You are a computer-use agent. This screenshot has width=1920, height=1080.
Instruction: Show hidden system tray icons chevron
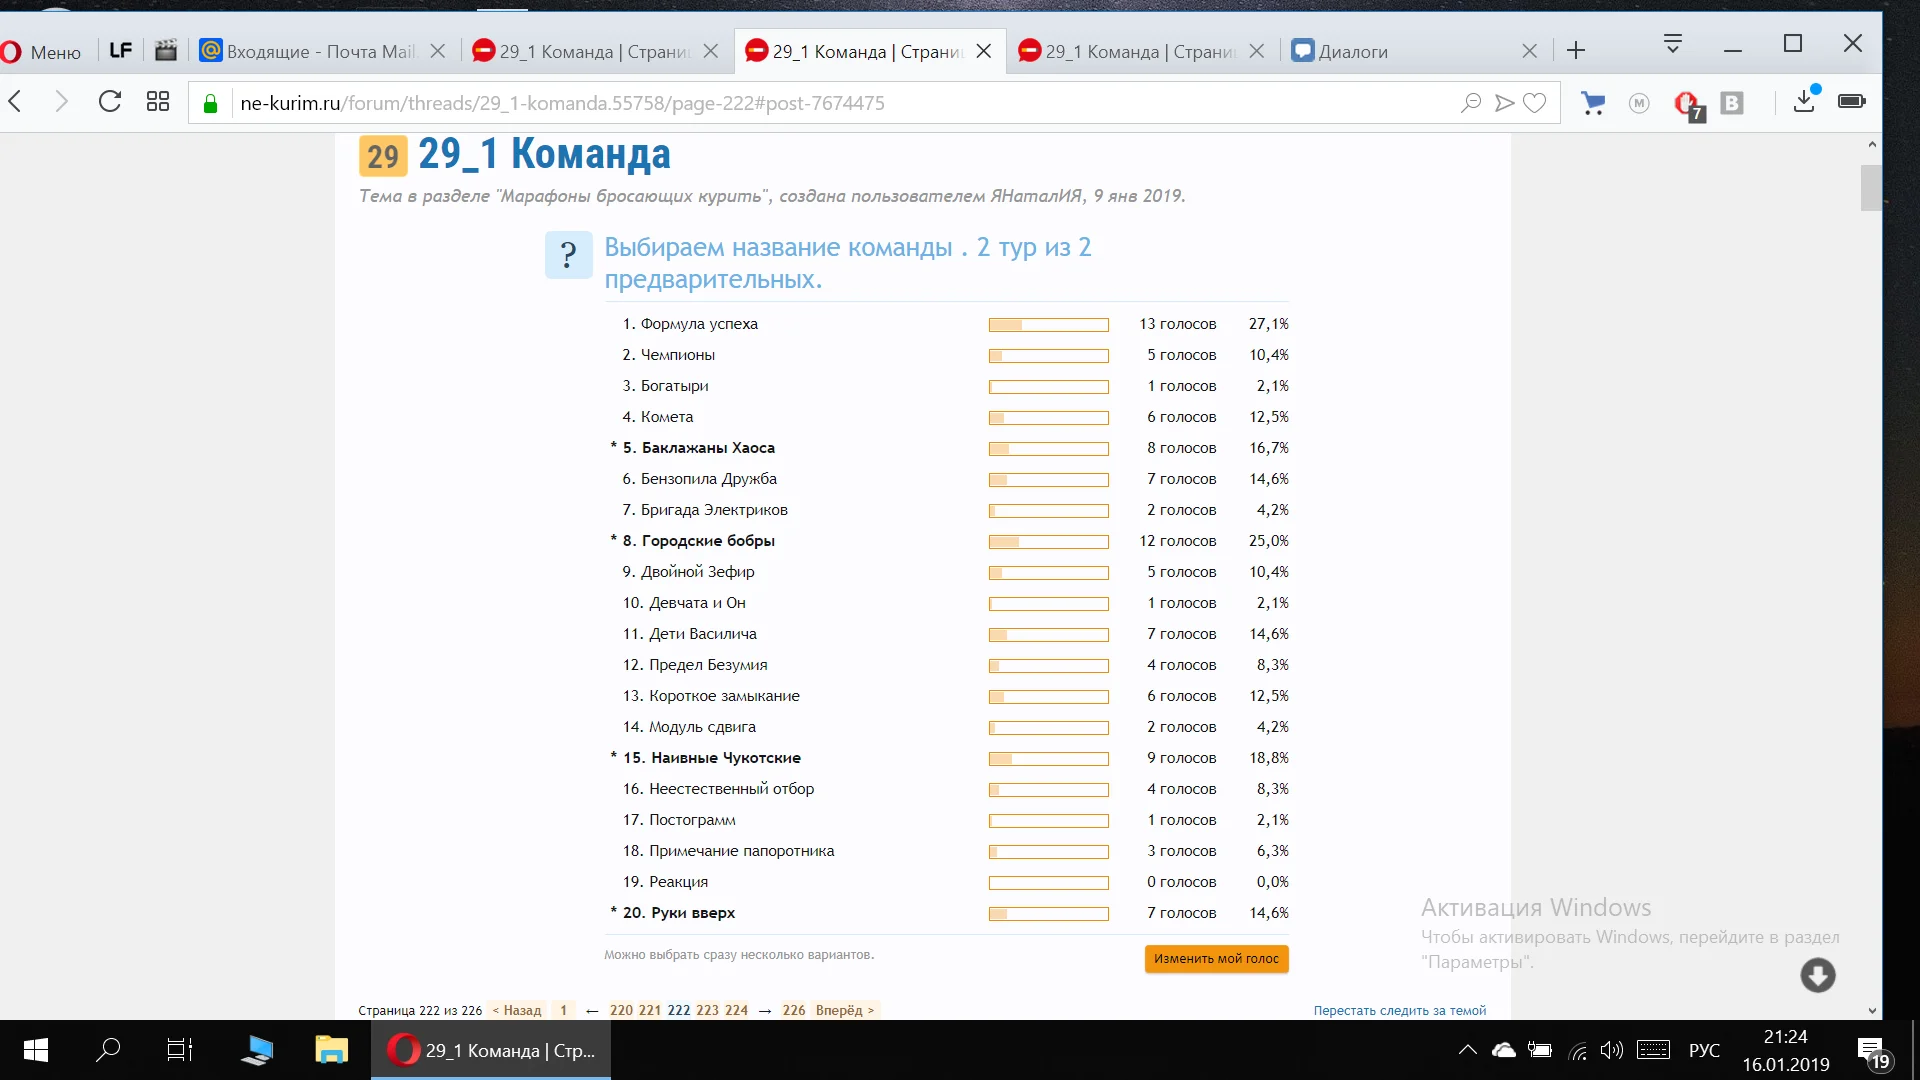pos(1467,1050)
